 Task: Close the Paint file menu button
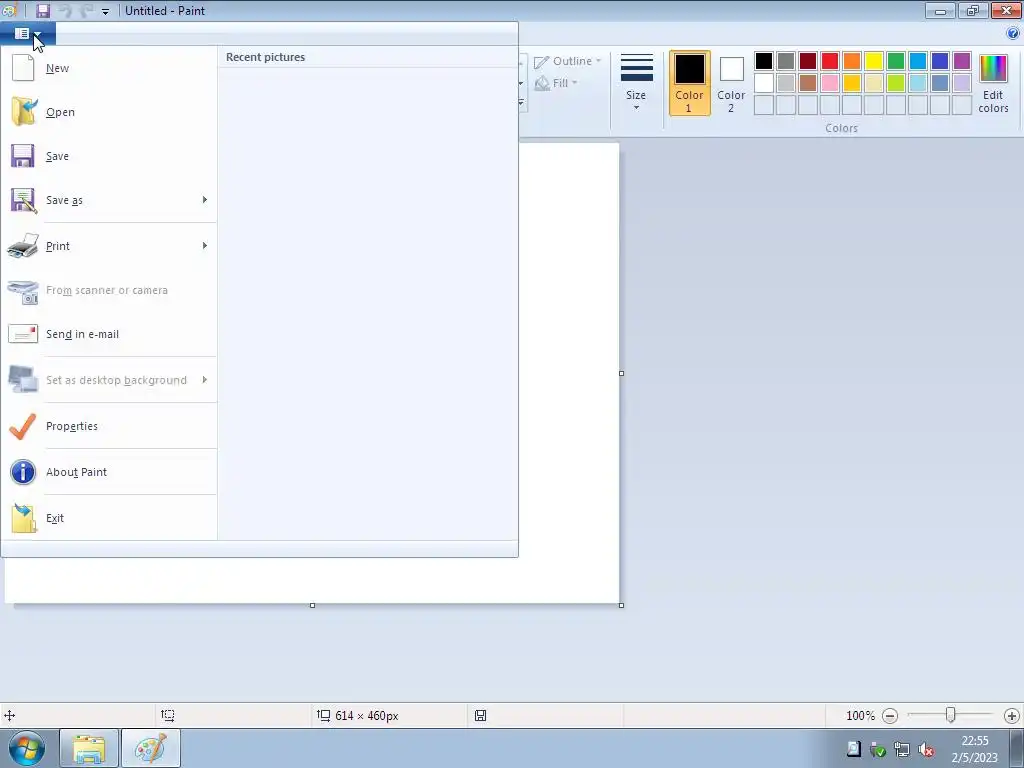coord(28,33)
